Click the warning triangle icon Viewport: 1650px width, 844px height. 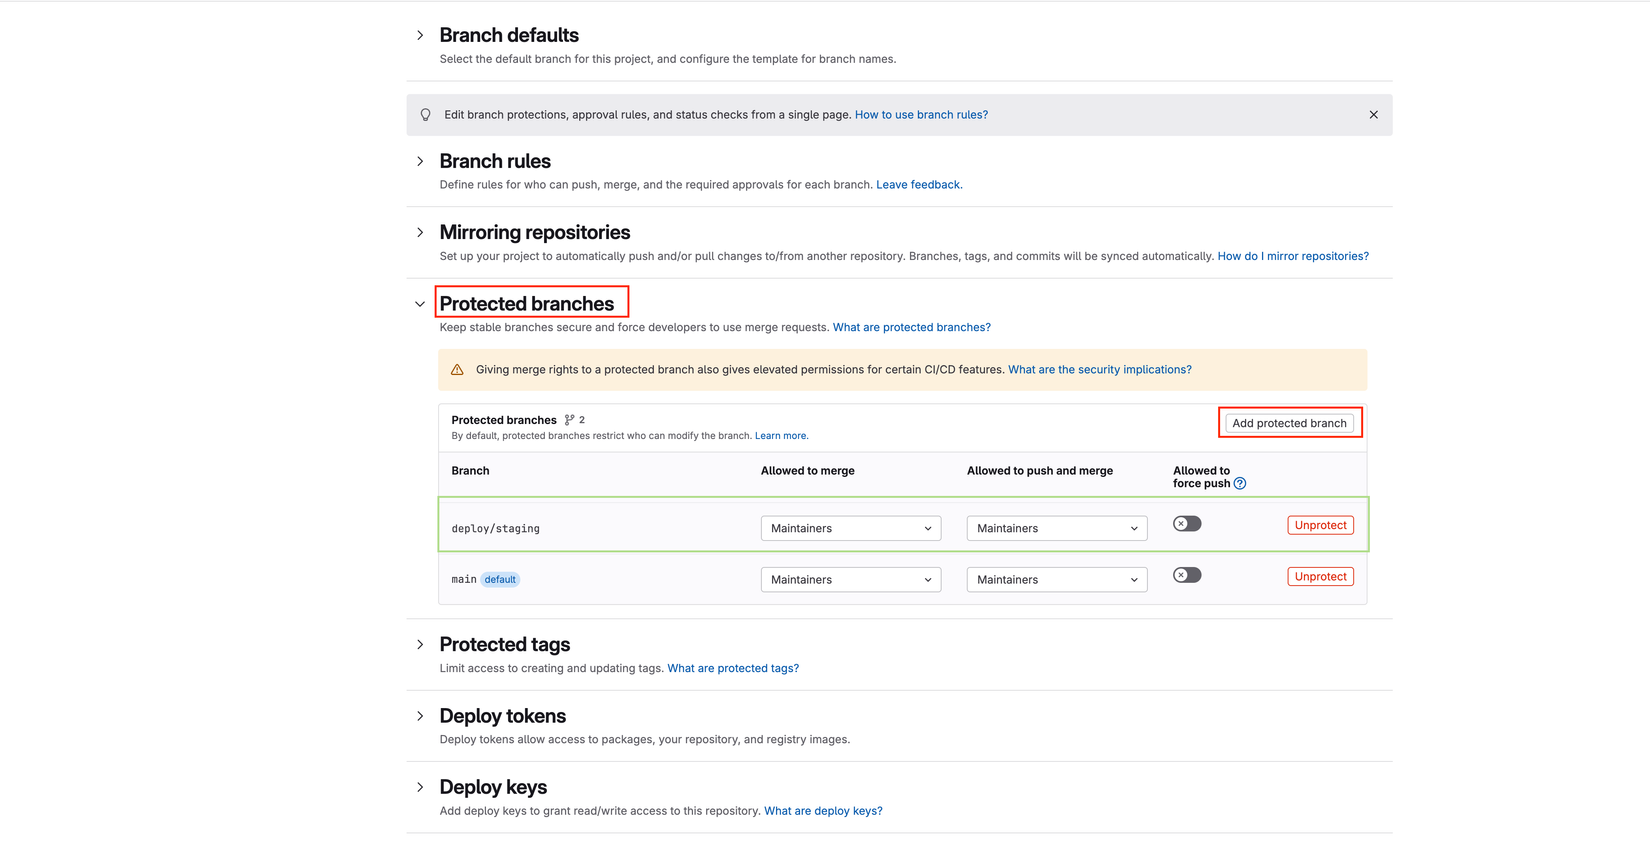[457, 370]
